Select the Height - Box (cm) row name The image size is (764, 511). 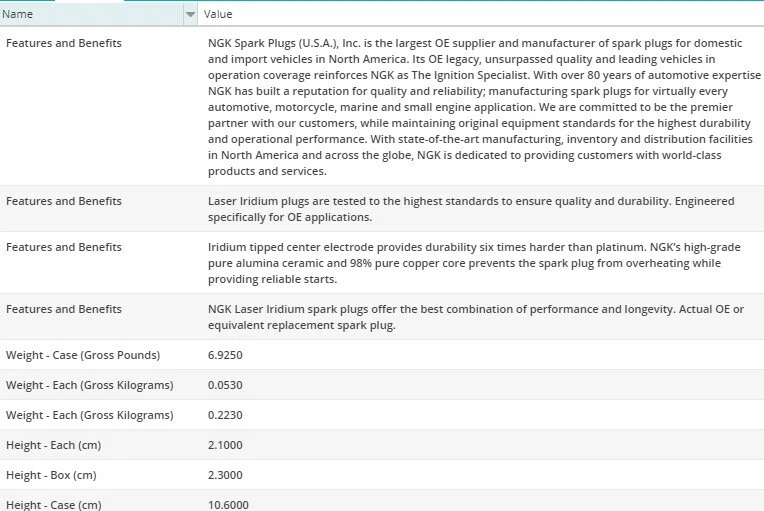pyautogui.click(x=51, y=475)
